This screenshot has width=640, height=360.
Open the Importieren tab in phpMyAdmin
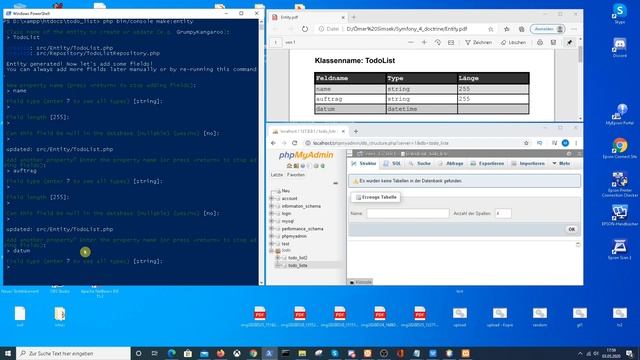(528, 163)
